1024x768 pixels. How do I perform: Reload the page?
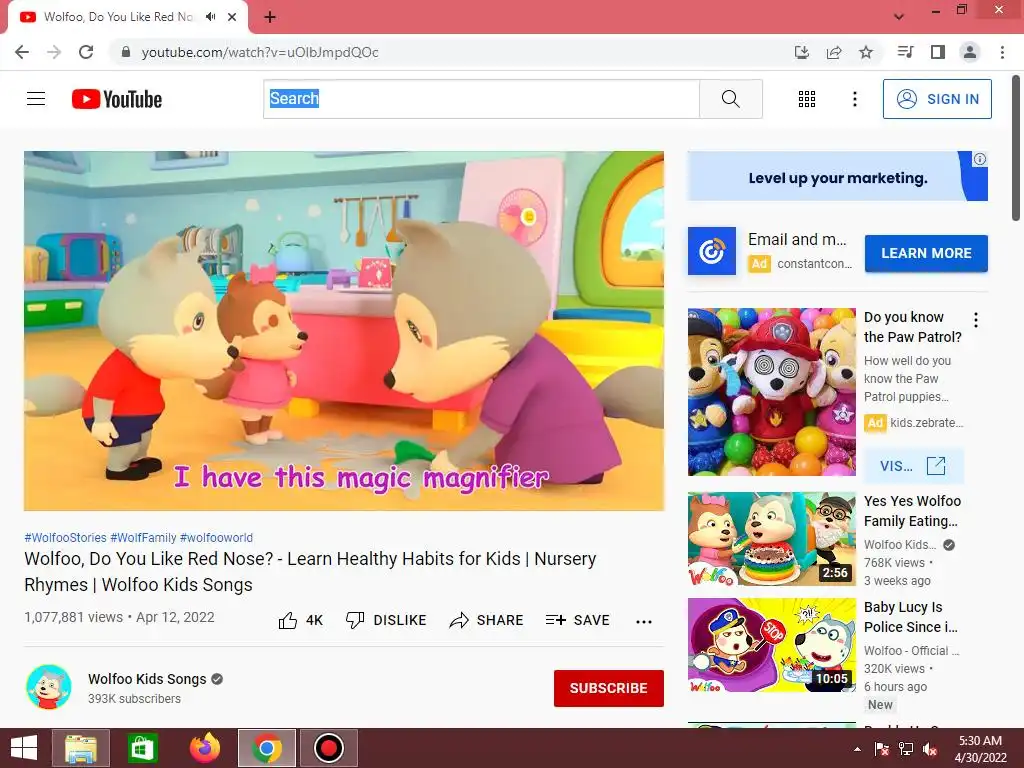click(86, 52)
